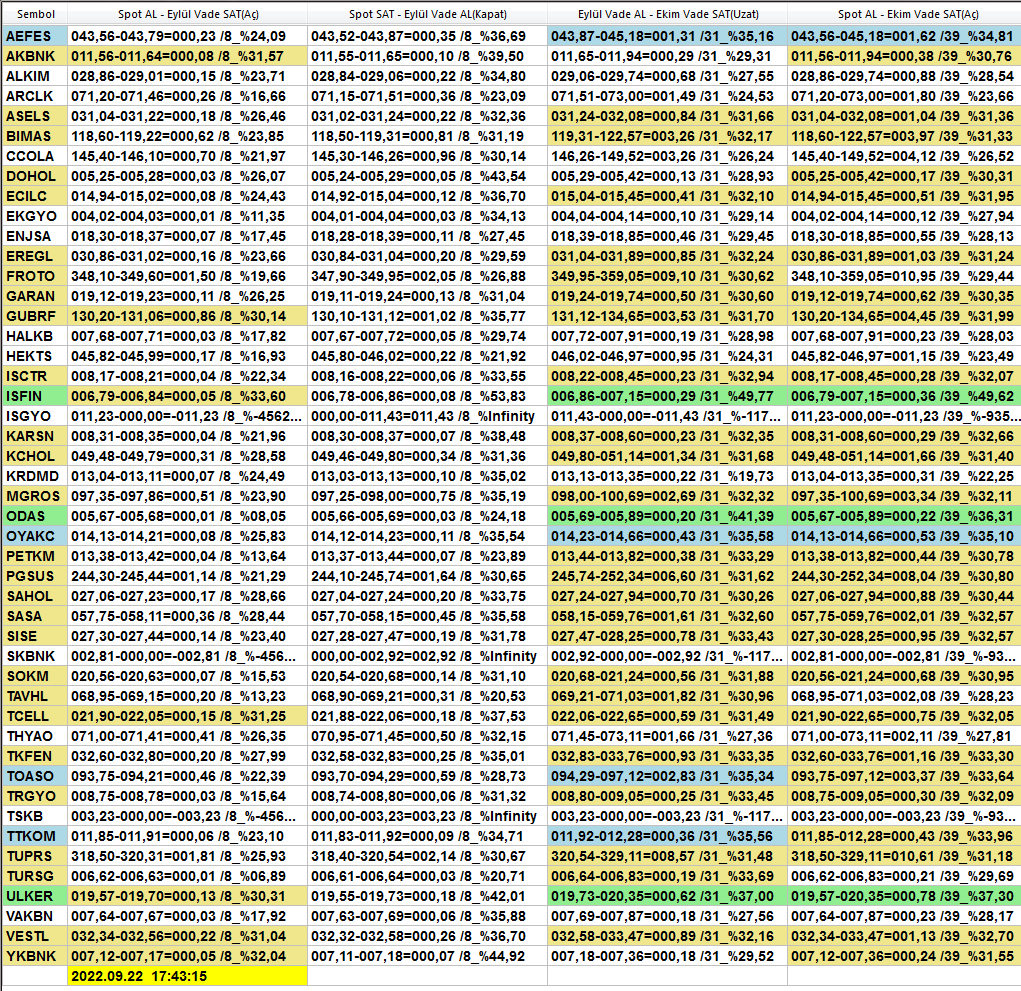Click ULKER cell ending /39_%37,30
1021x991 pixels.
904,897
